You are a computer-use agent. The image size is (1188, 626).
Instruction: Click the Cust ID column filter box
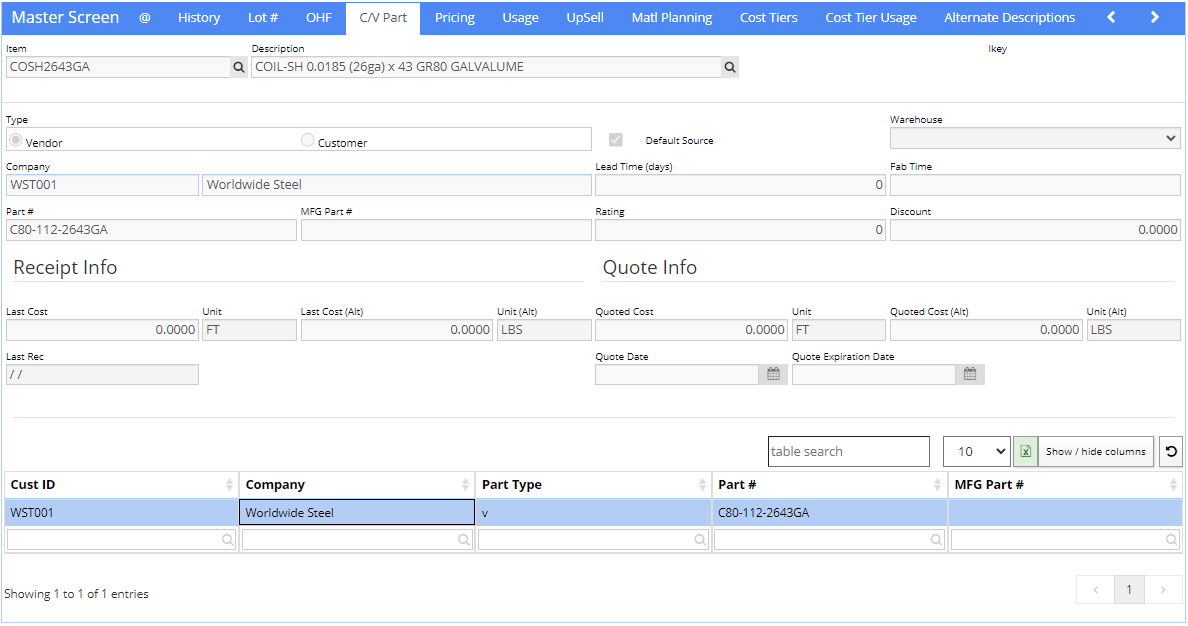click(x=121, y=540)
